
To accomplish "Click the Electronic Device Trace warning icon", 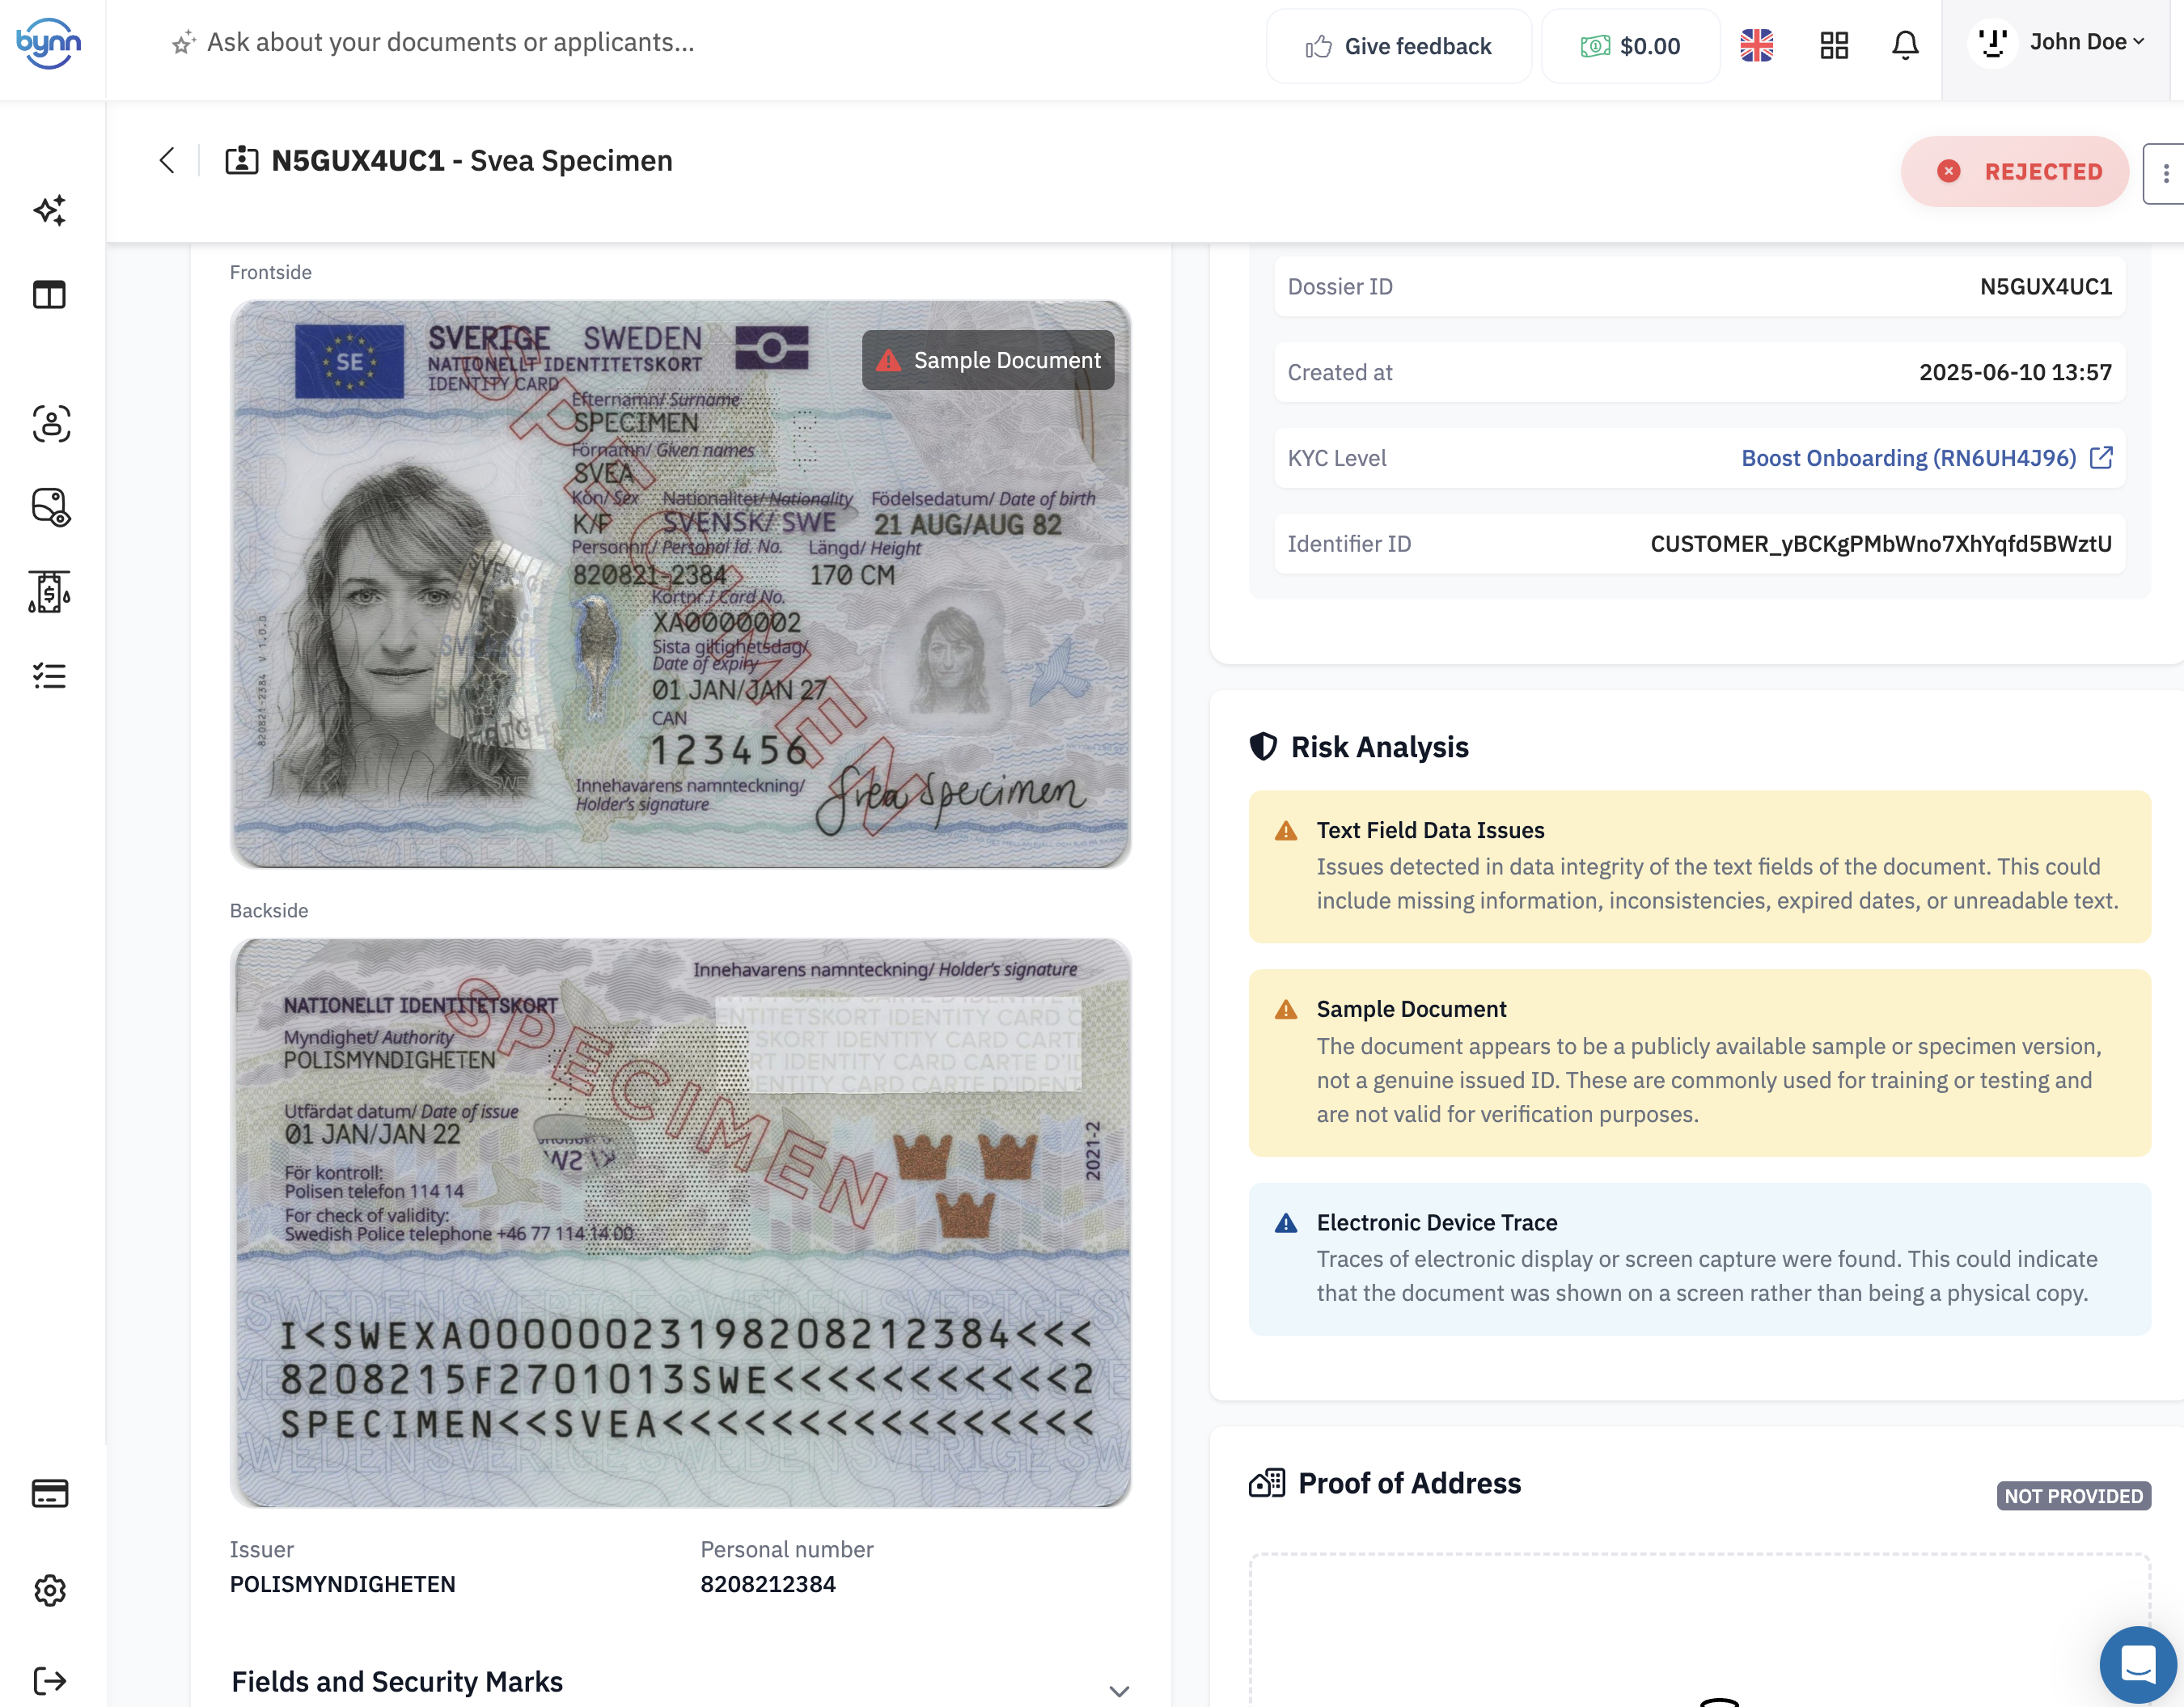I will tap(1286, 1223).
